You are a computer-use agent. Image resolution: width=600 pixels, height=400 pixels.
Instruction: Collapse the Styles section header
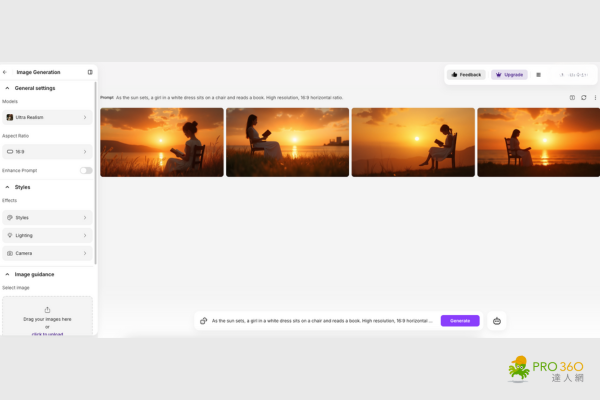pyautogui.click(x=7, y=187)
